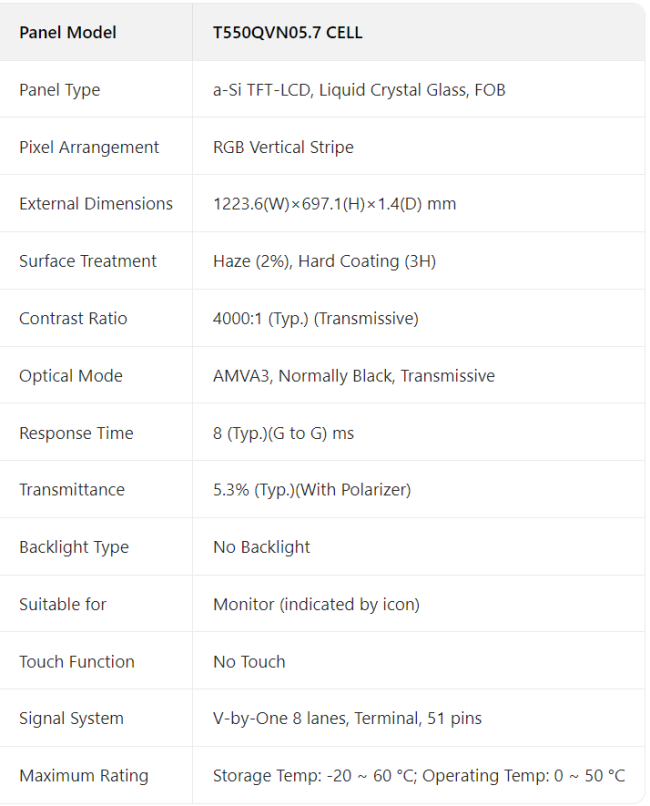
Task: Click the Monitor (indicated by icon) text
Action: click(316, 604)
